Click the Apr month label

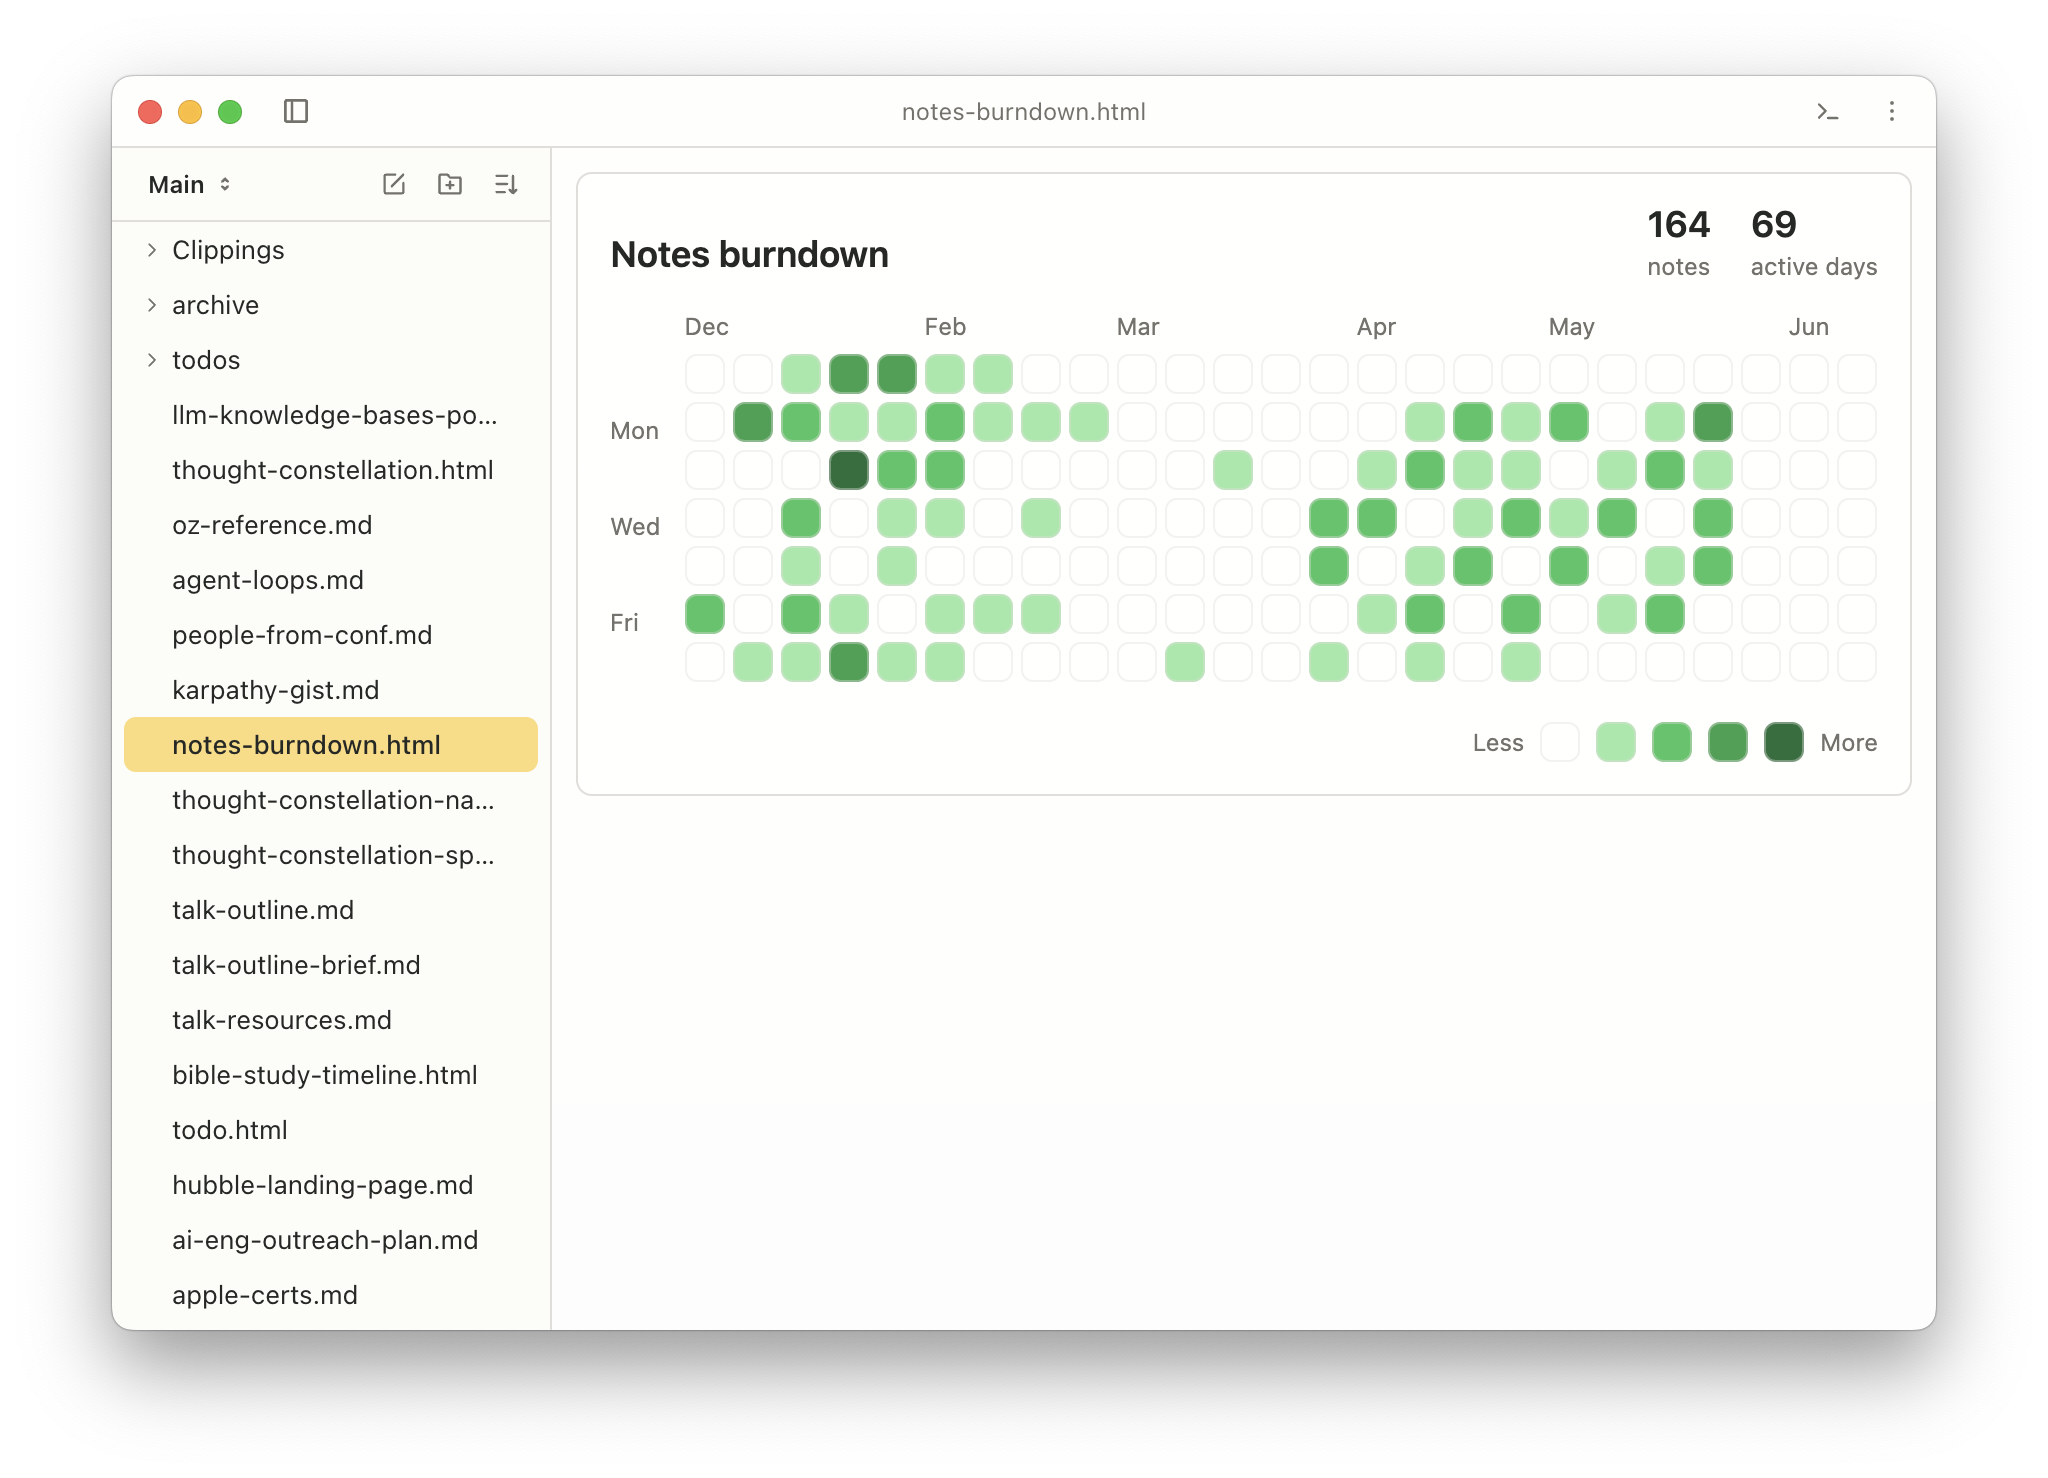point(1376,327)
